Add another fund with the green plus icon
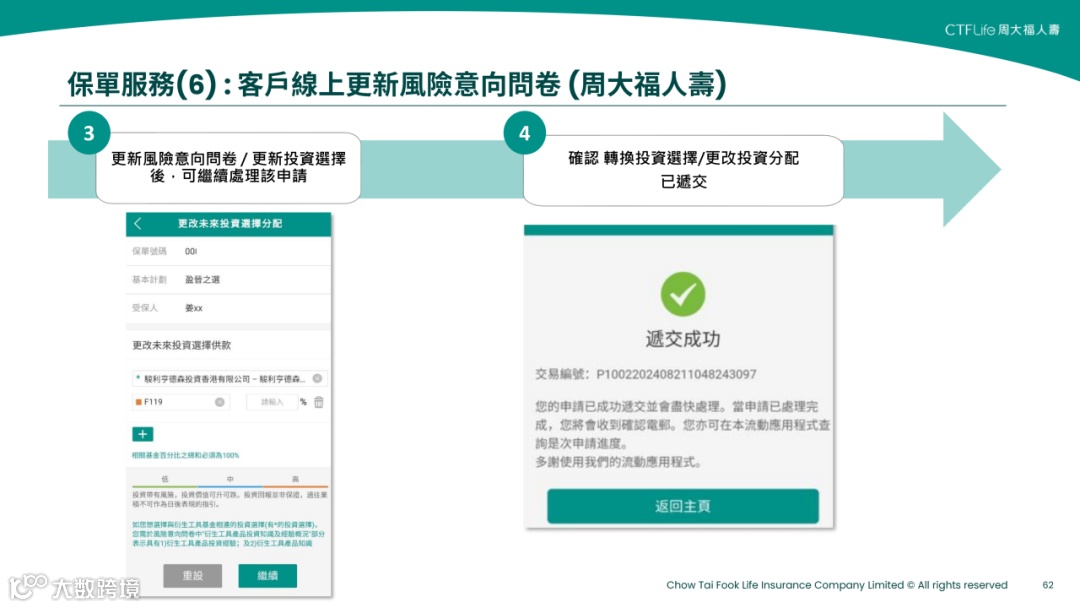This screenshot has width=1080, height=608. click(141, 435)
